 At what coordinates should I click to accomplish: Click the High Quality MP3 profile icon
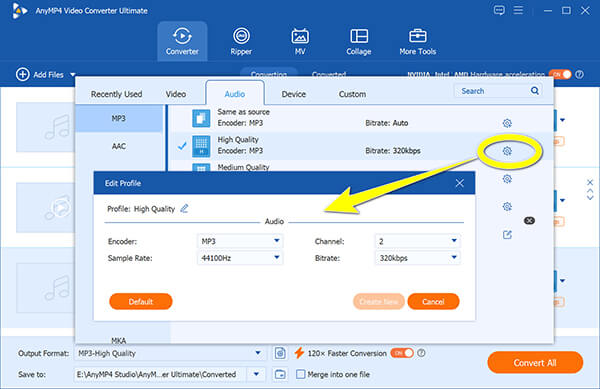coord(201,146)
